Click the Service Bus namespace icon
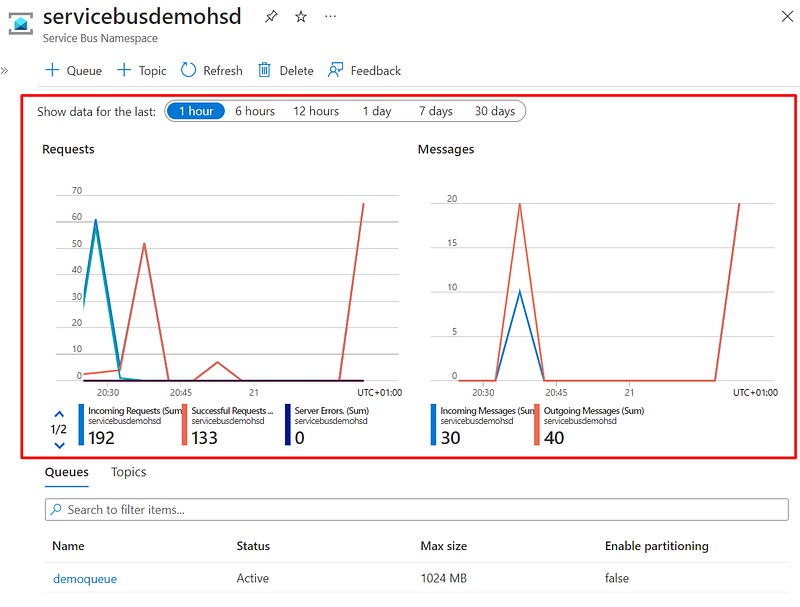Screen dimensions: 800x607 coord(21,23)
